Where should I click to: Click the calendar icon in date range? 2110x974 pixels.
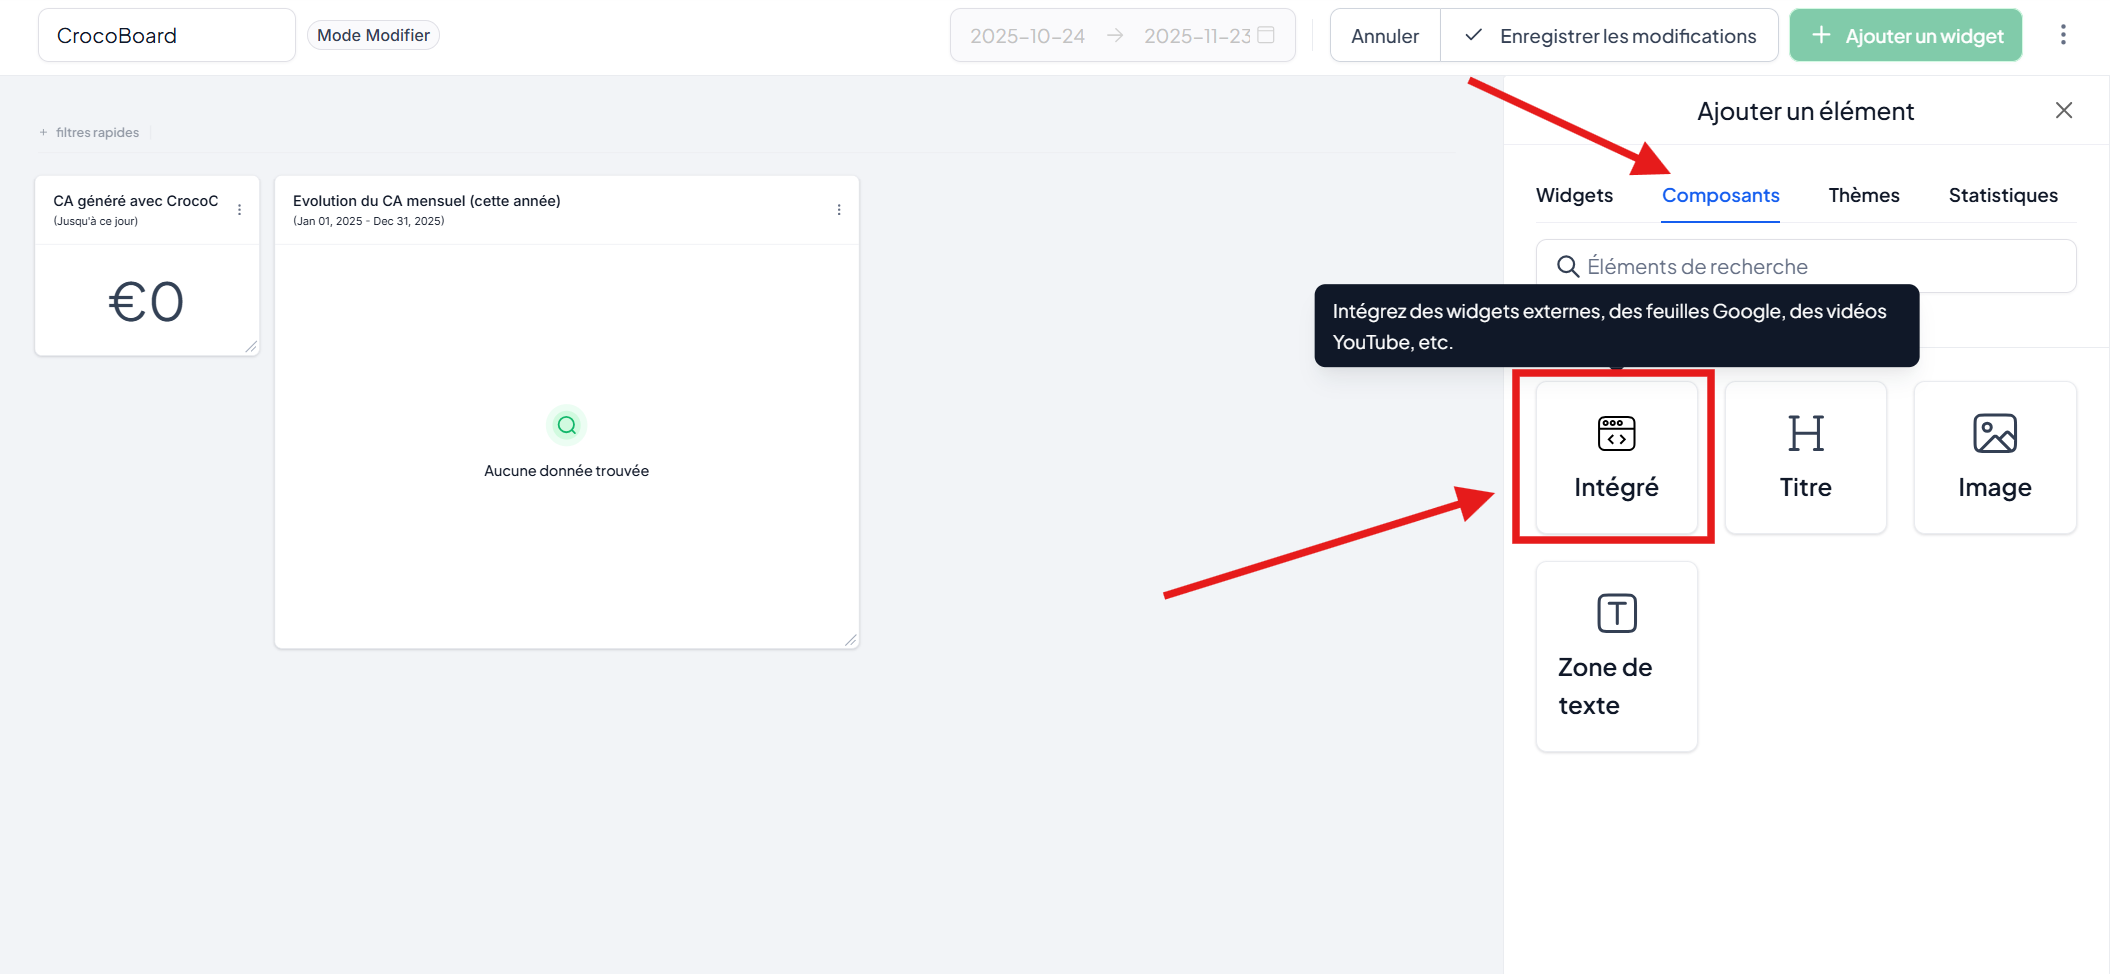point(1266,35)
